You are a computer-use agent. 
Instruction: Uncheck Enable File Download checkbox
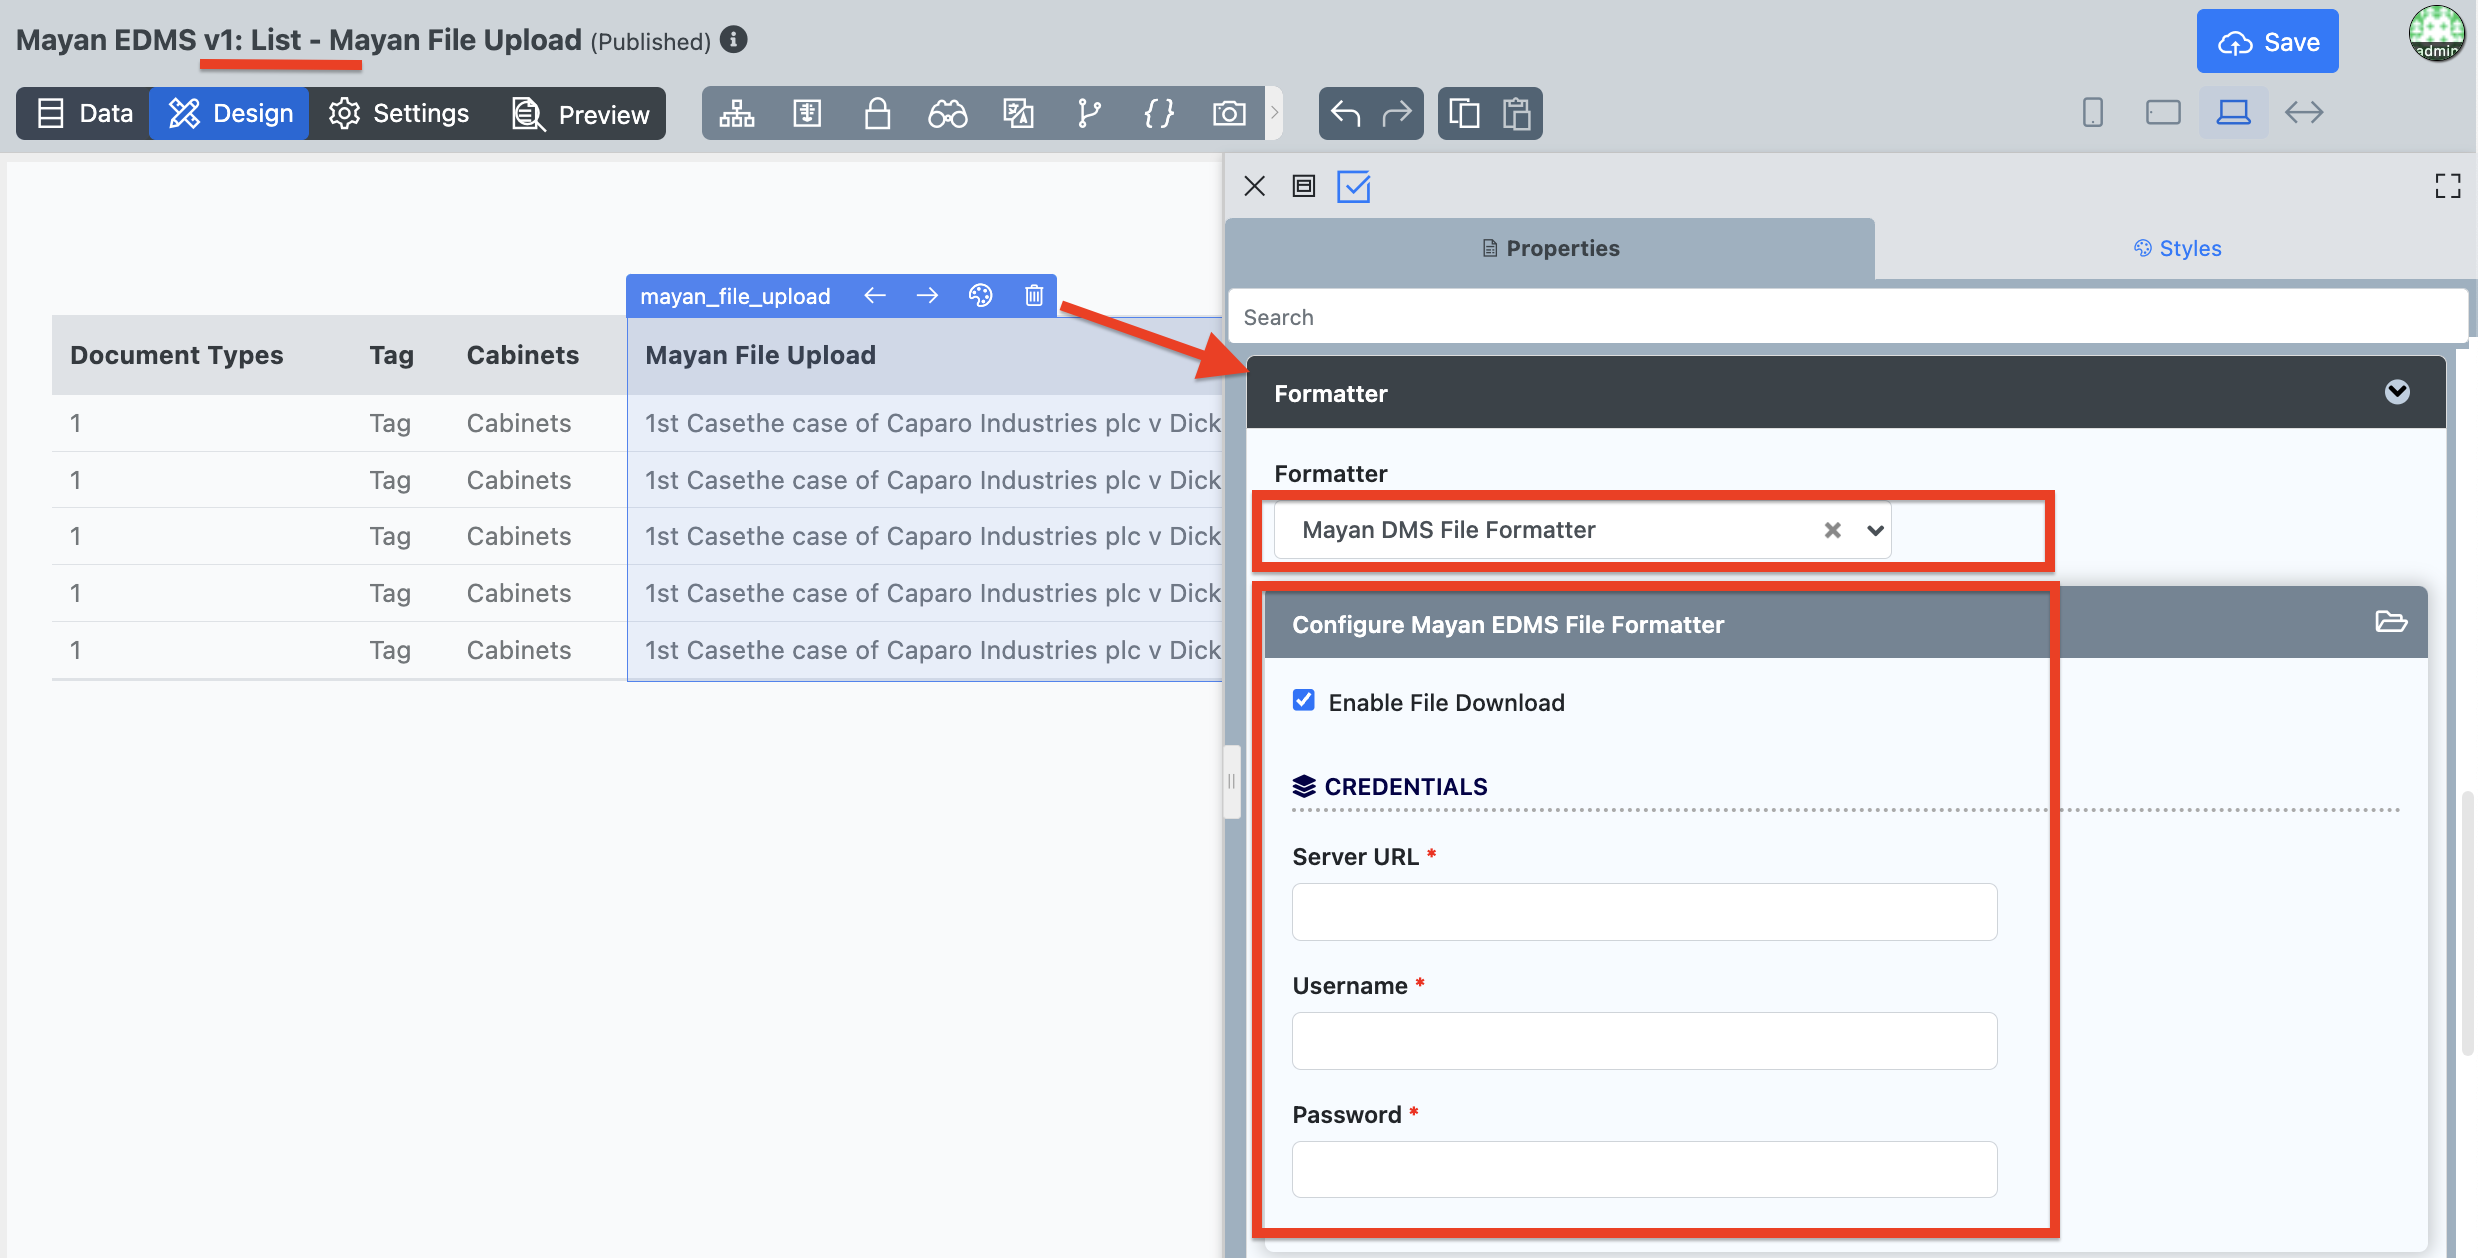point(1303,700)
